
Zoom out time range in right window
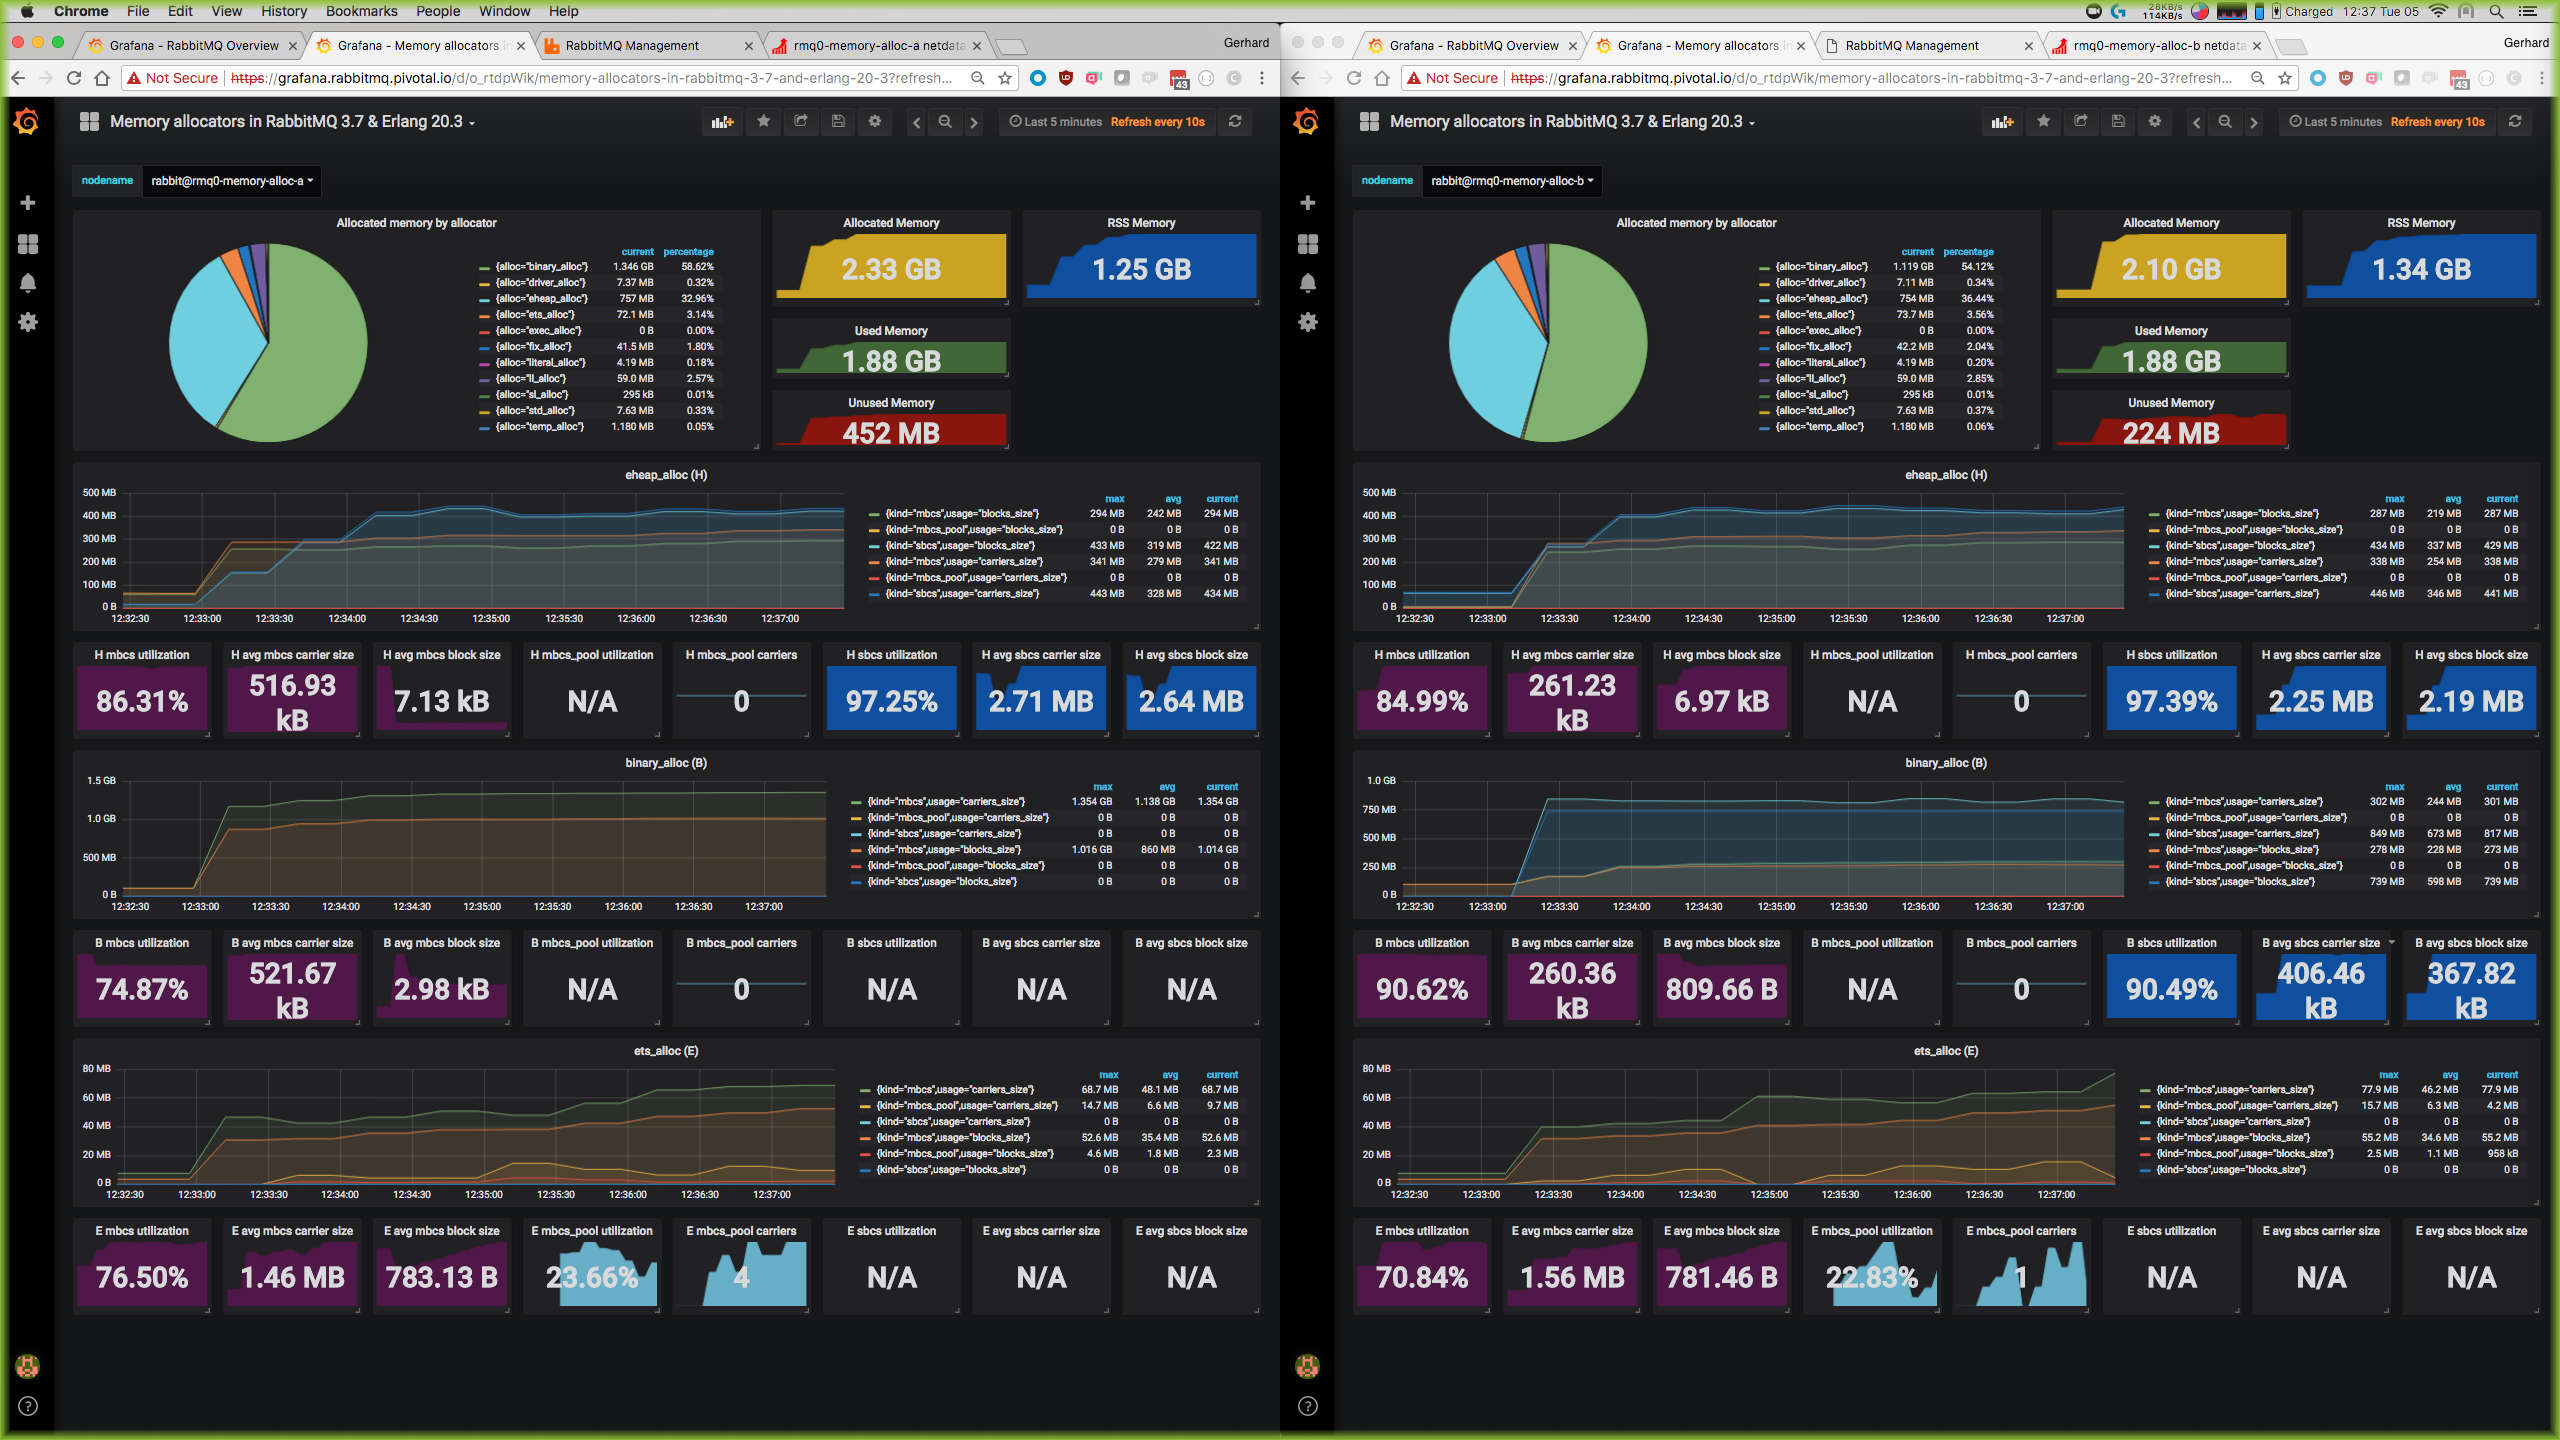point(2225,122)
